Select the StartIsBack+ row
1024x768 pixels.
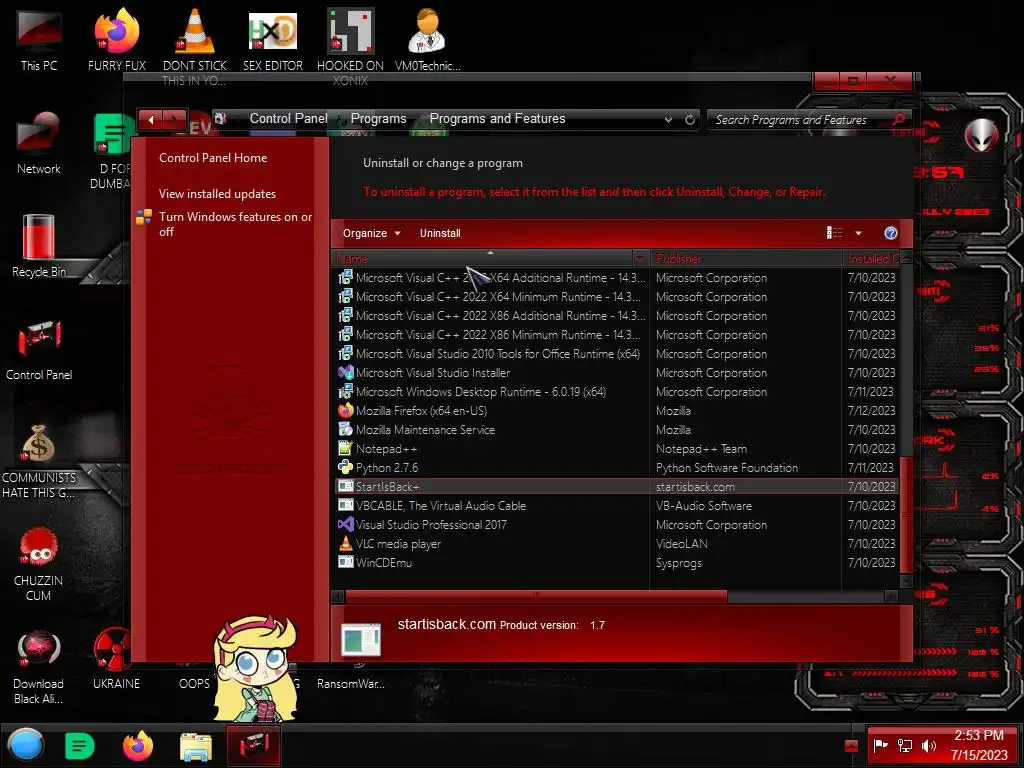[616, 487]
